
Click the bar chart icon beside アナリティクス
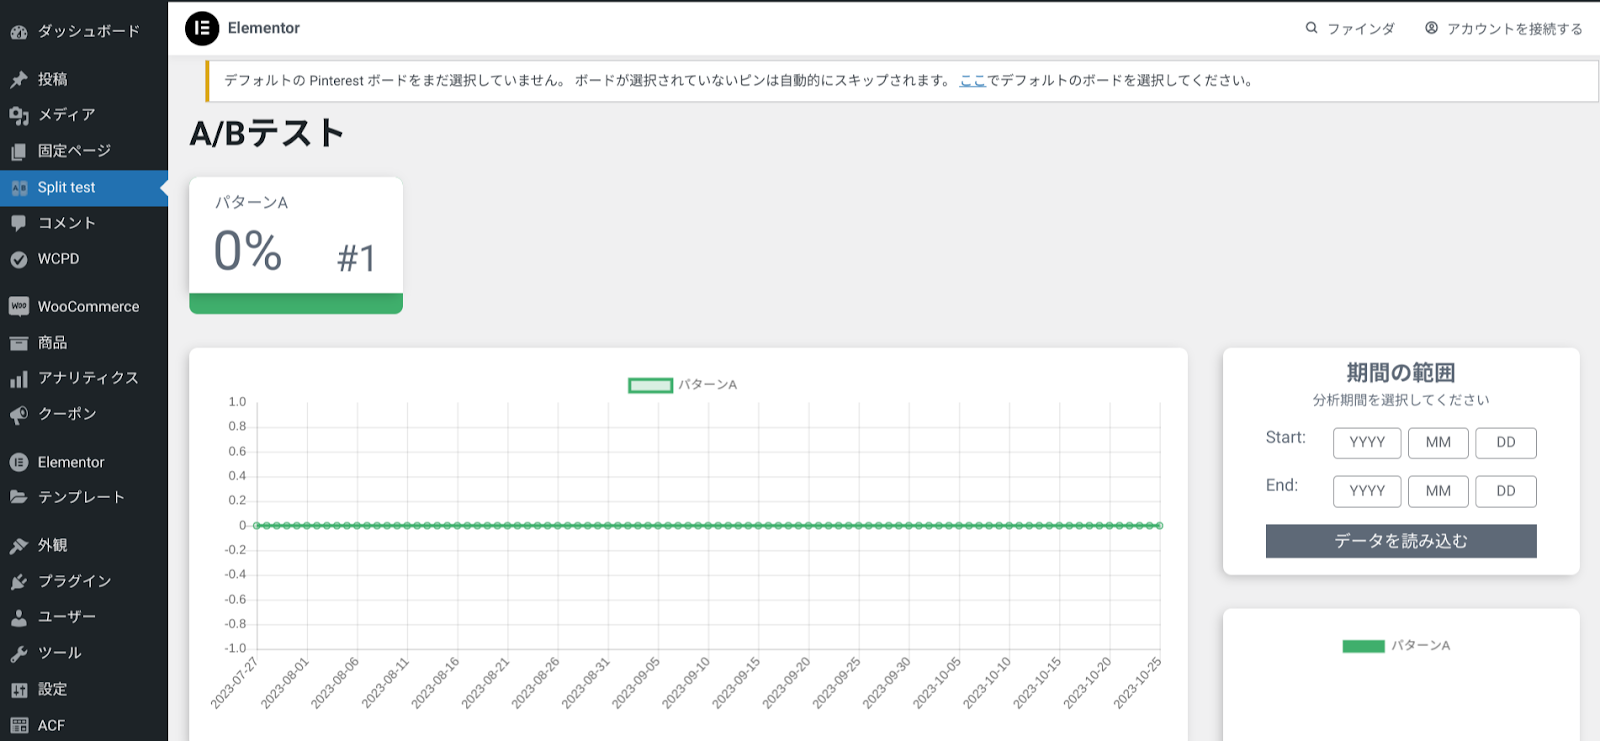click(19, 379)
